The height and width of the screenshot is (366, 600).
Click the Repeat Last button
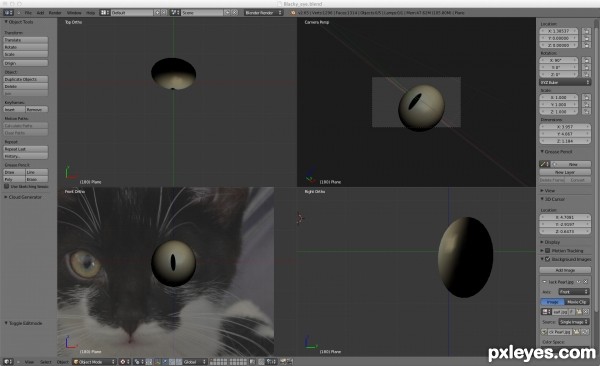point(26,149)
